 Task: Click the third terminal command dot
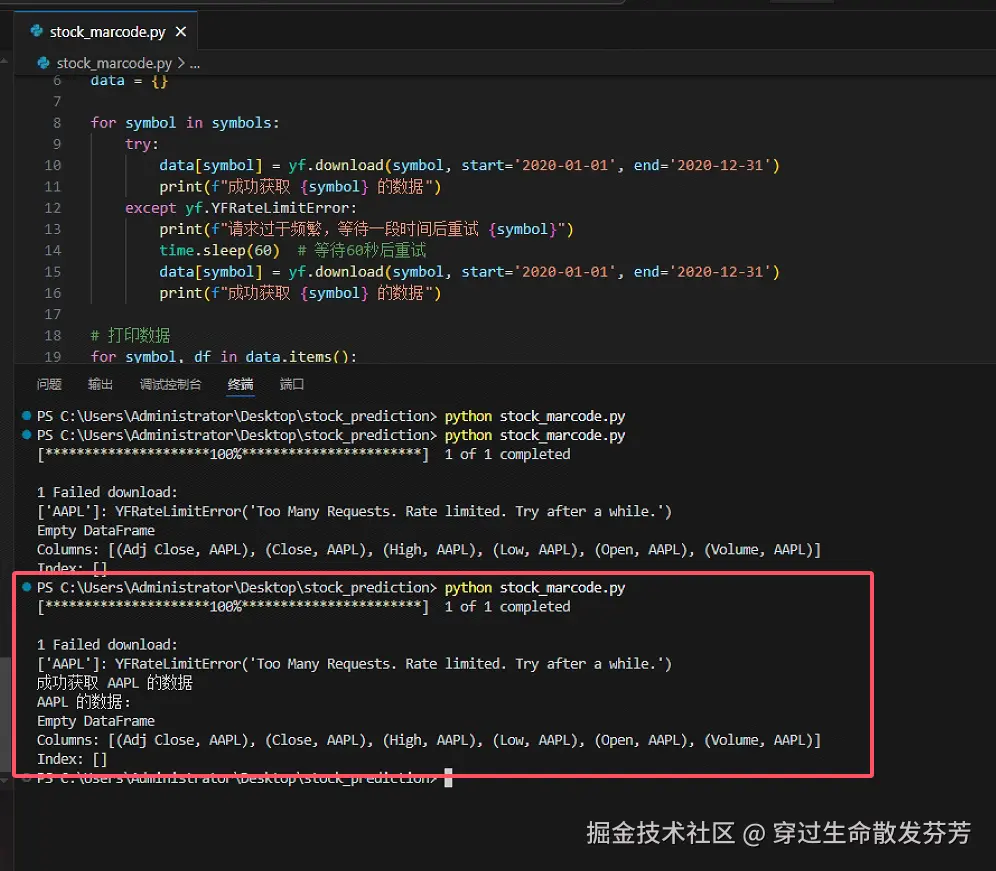tap(27, 587)
